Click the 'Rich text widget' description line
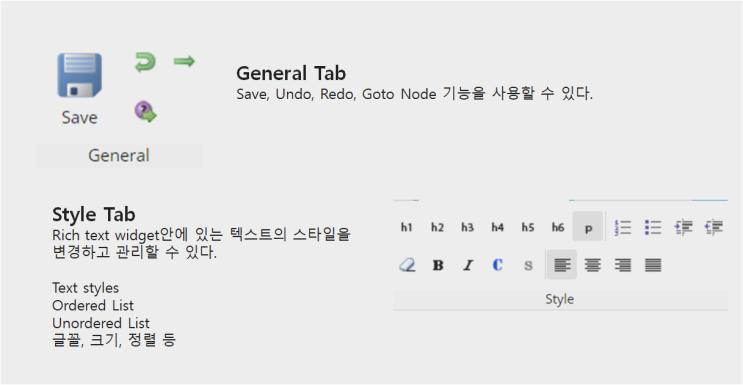 point(201,235)
